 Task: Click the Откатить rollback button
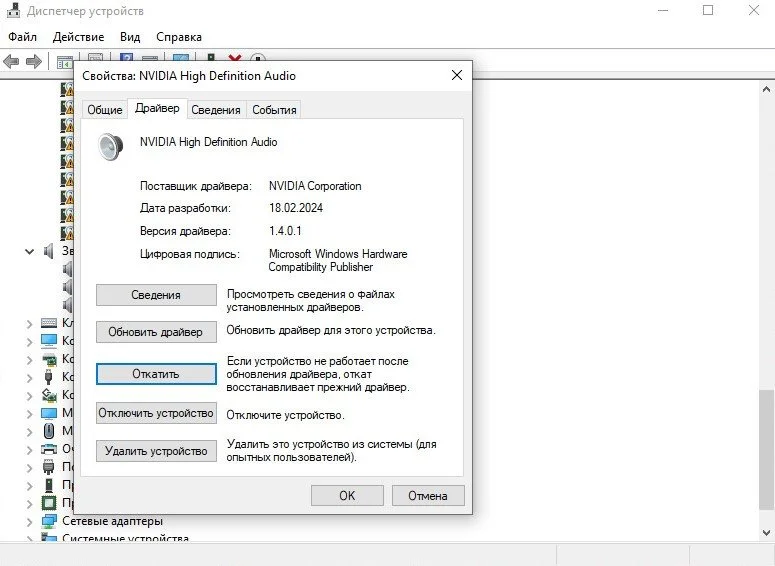coord(156,374)
